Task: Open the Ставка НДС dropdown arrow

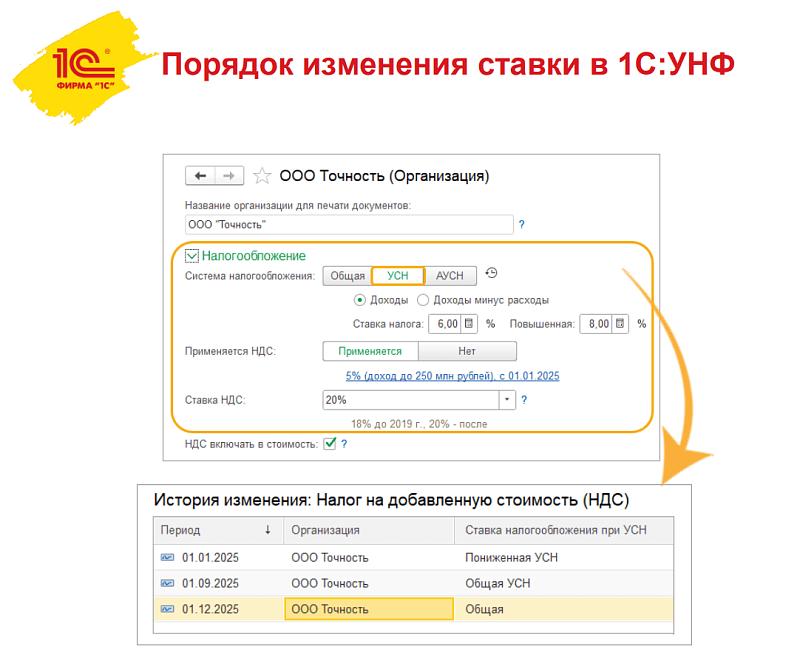Action: coord(507,400)
